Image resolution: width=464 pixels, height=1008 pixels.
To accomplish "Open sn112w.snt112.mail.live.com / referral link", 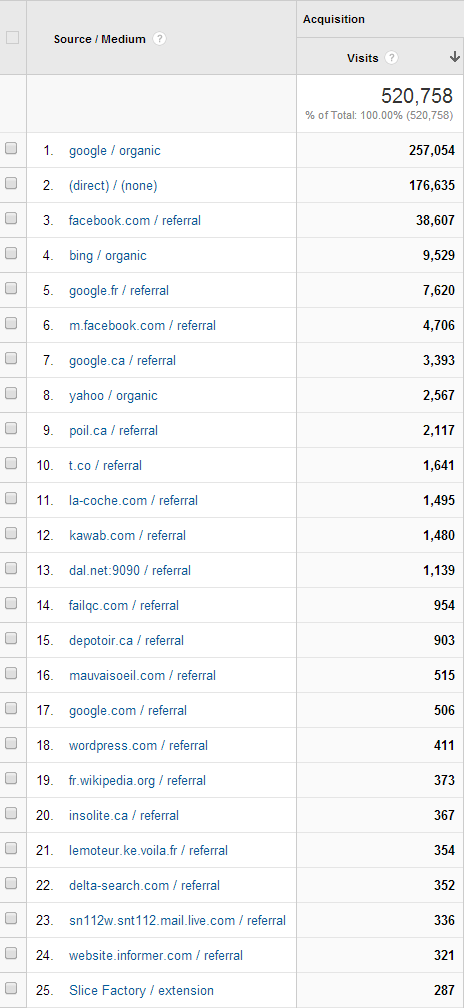I will [x=177, y=921].
